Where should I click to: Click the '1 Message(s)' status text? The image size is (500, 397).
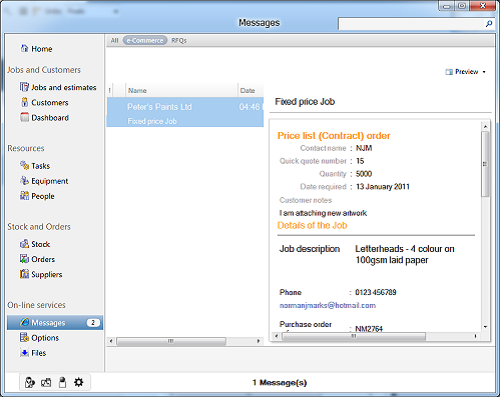(x=279, y=383)
